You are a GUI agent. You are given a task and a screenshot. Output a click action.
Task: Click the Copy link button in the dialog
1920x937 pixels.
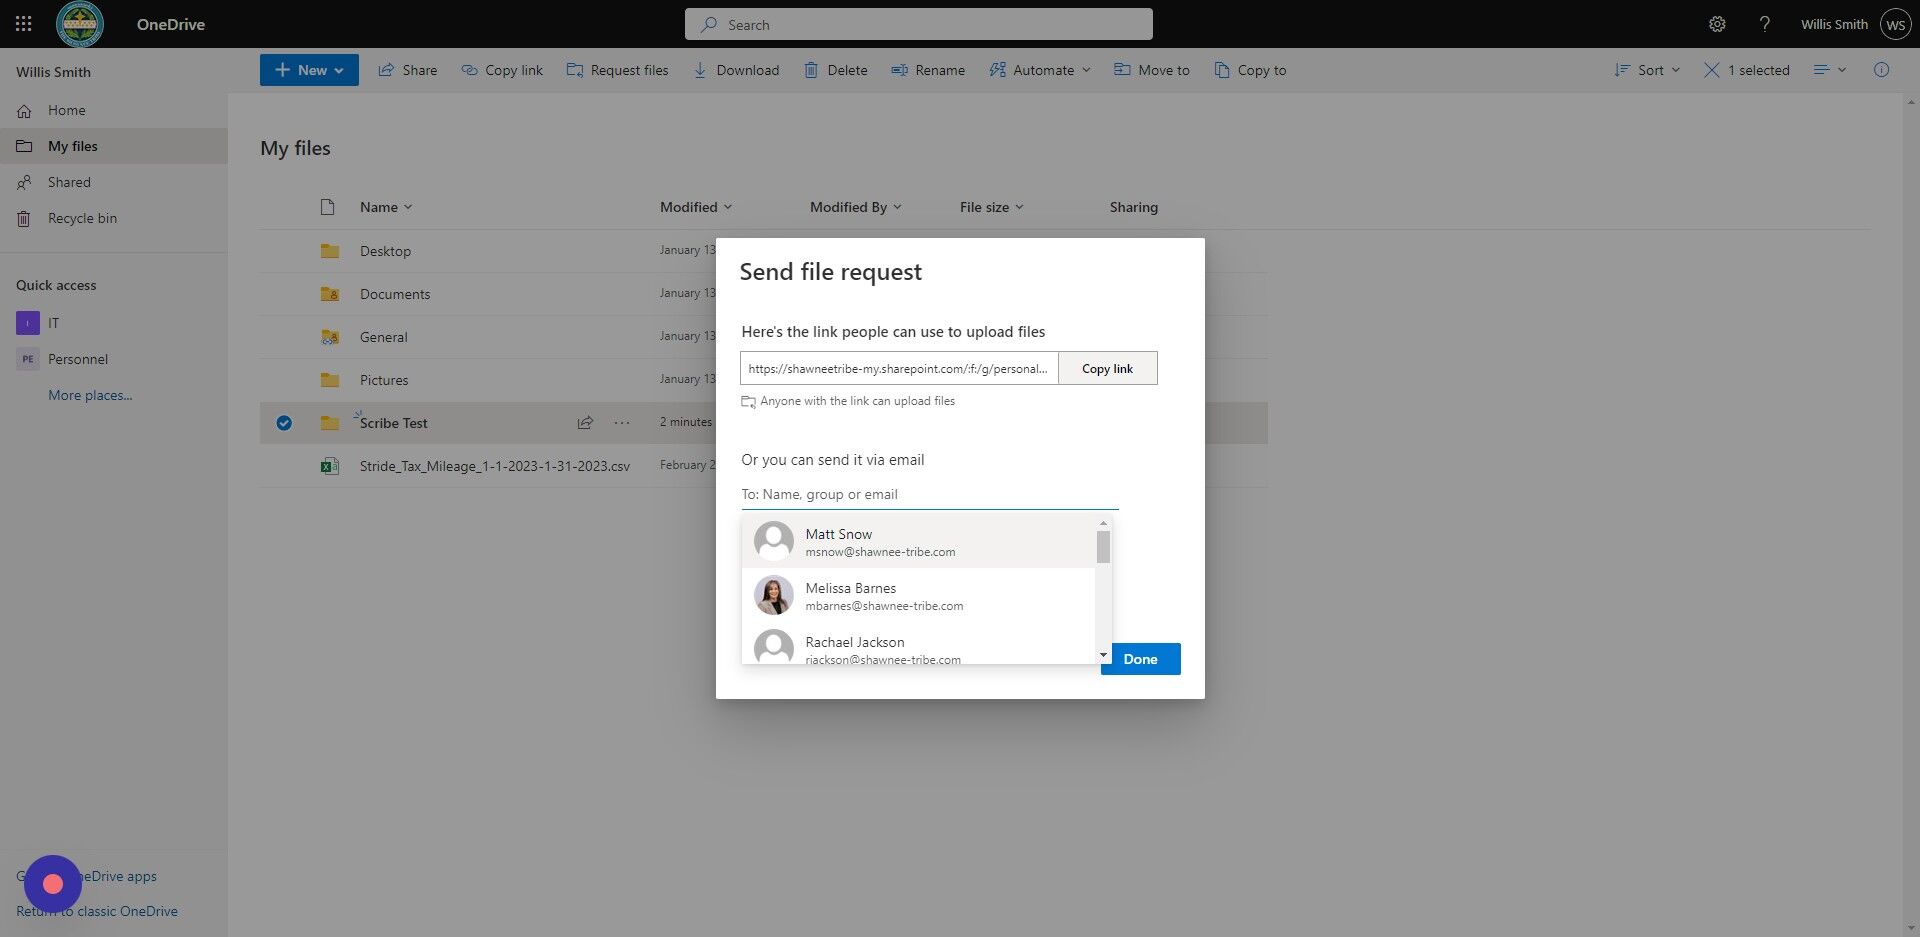[x=1106, y=368]
